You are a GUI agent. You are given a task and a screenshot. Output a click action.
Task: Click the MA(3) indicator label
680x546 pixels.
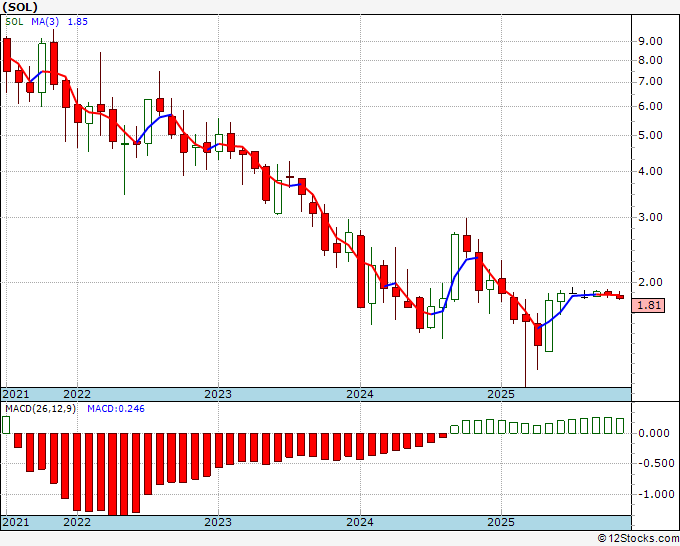click(x=45, y=22)
